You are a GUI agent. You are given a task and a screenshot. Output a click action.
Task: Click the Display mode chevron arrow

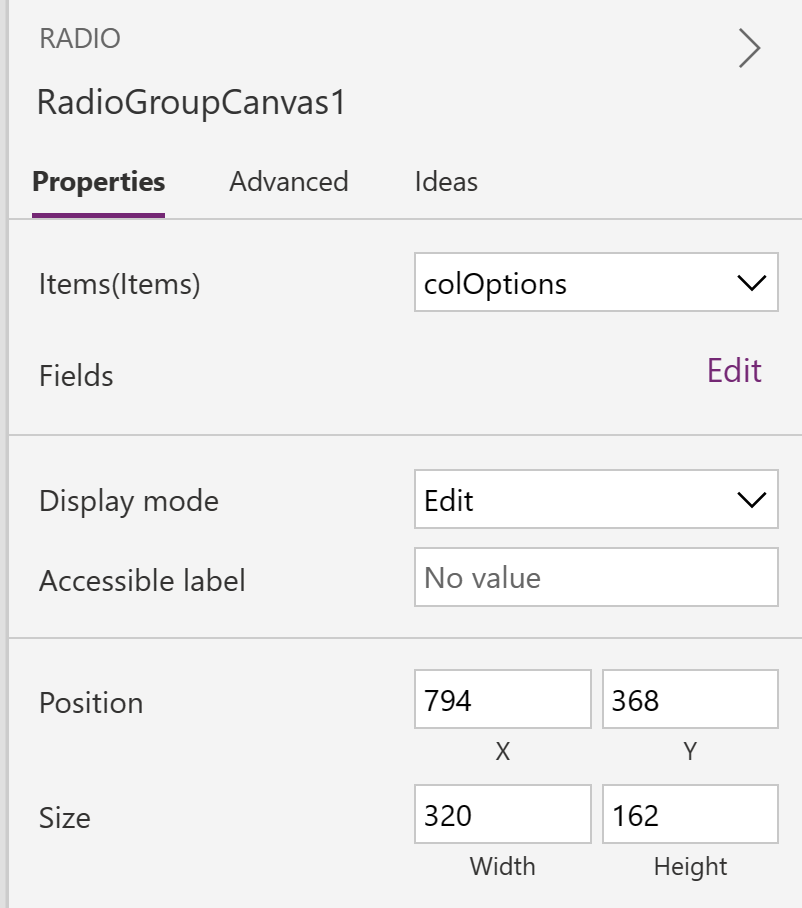751,500
